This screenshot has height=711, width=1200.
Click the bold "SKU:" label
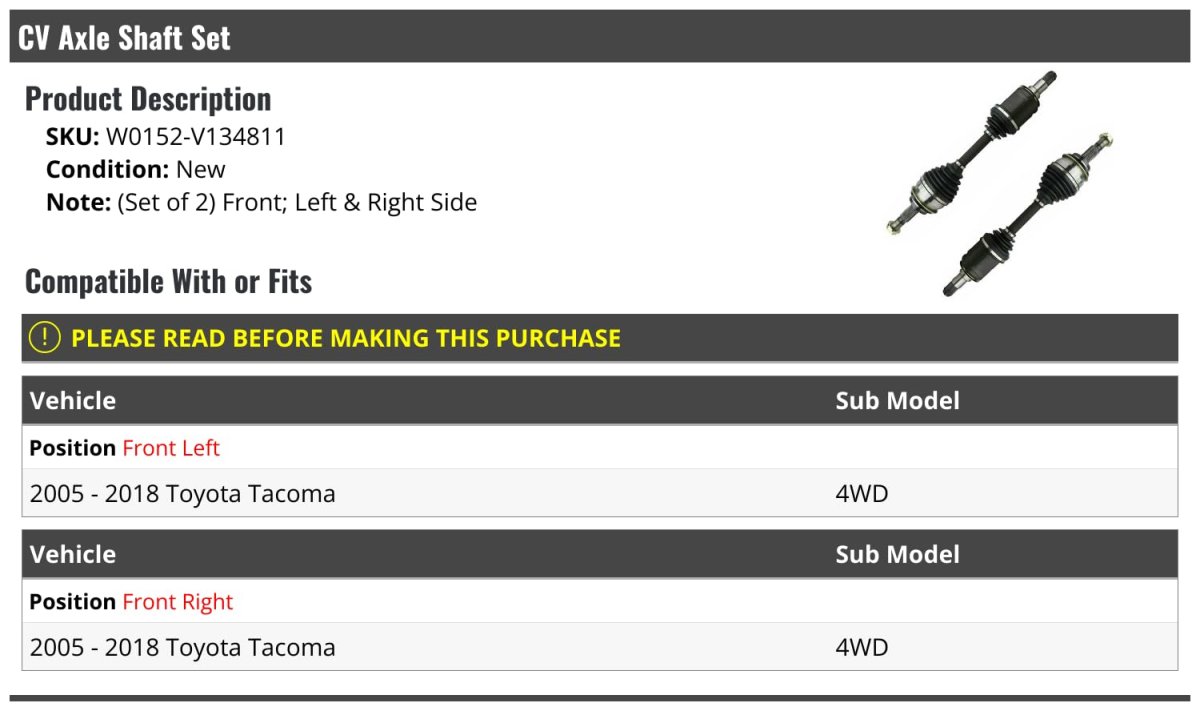pos(73,137)
